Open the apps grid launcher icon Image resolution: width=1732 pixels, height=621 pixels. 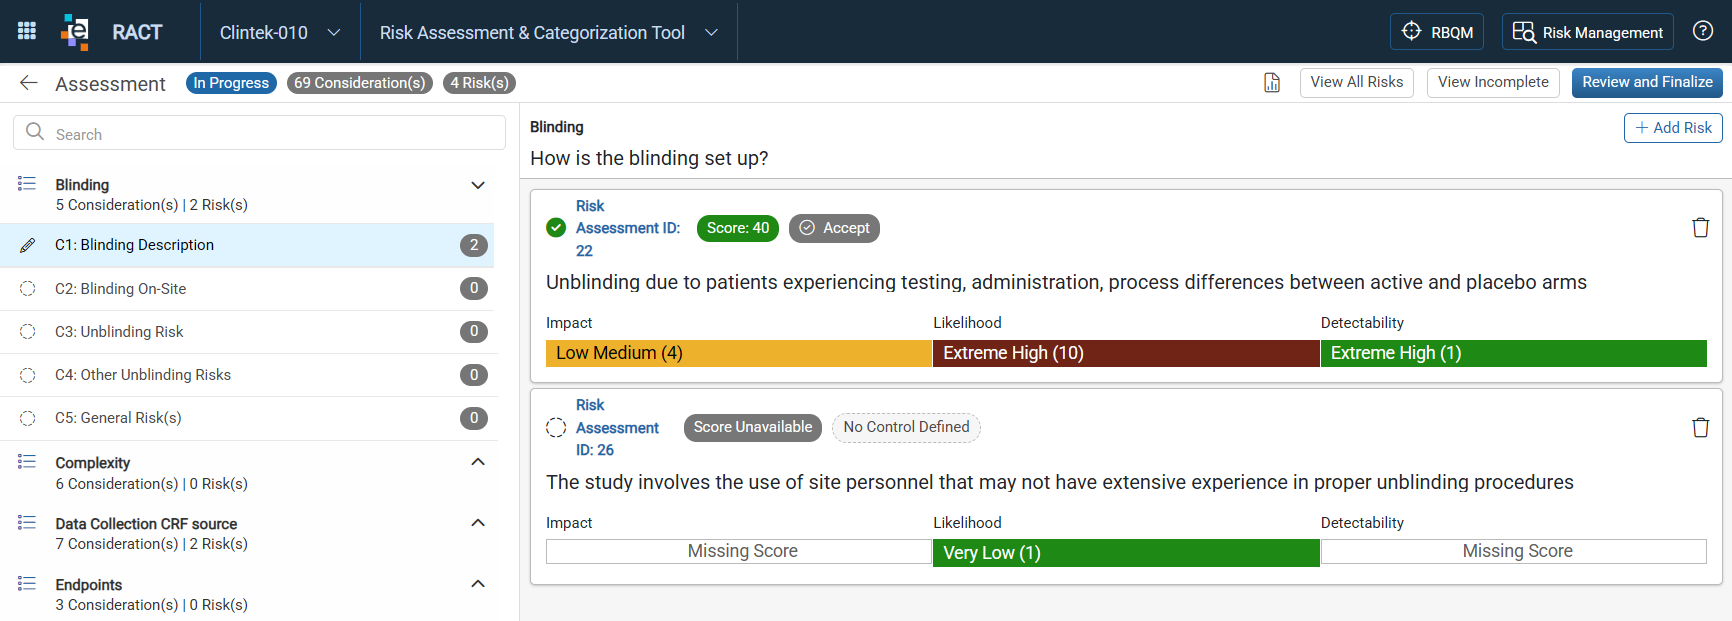(27, 31)
